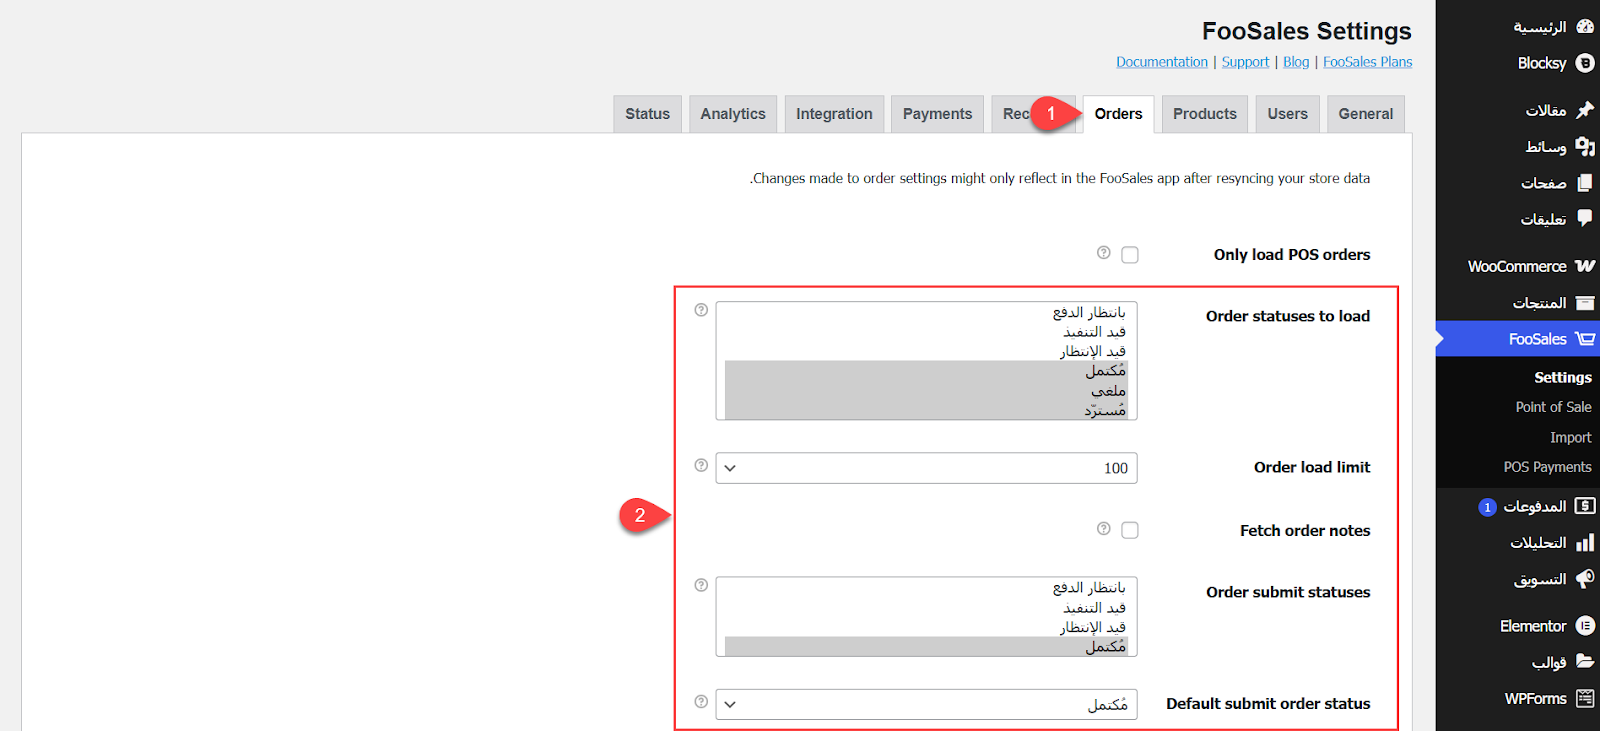Open the Order load limit dropdown
Image resolution: width=1600 pixels, height=731 pixels.
pos(926,468)
